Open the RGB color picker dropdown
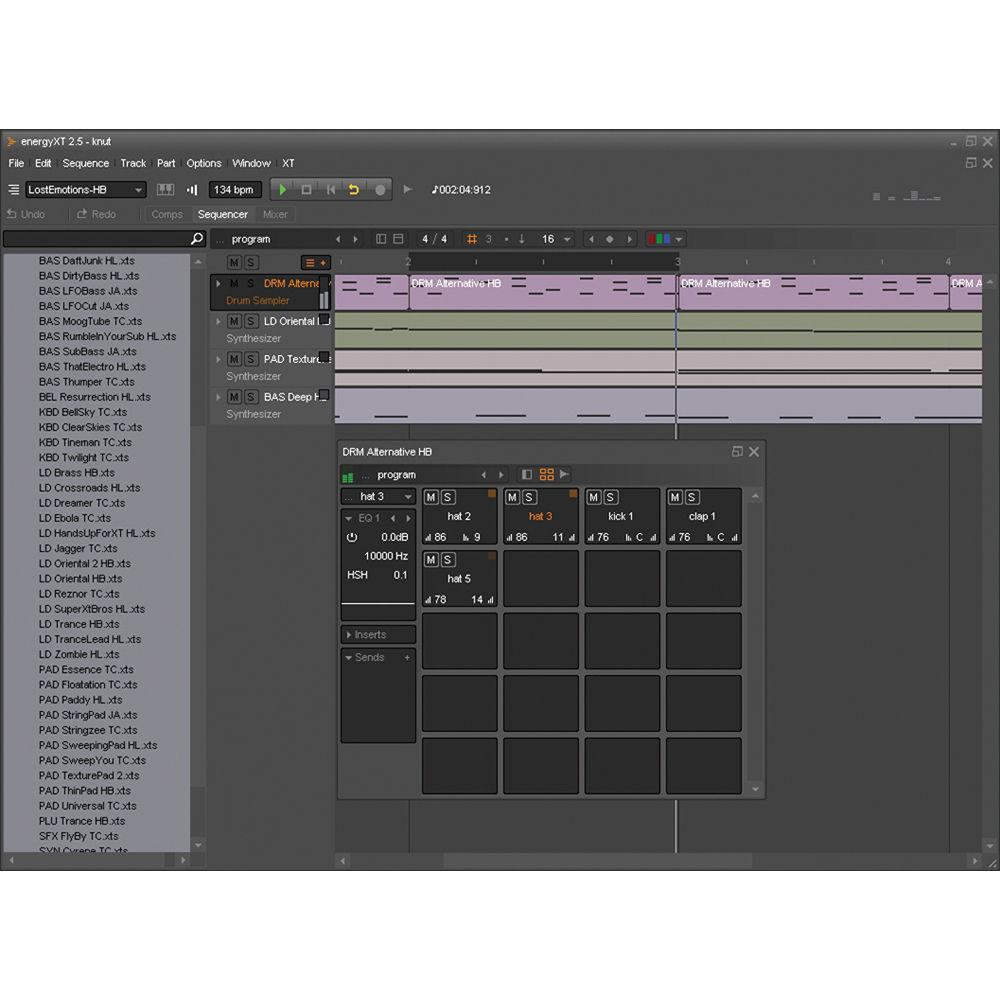 pos(665,240)
